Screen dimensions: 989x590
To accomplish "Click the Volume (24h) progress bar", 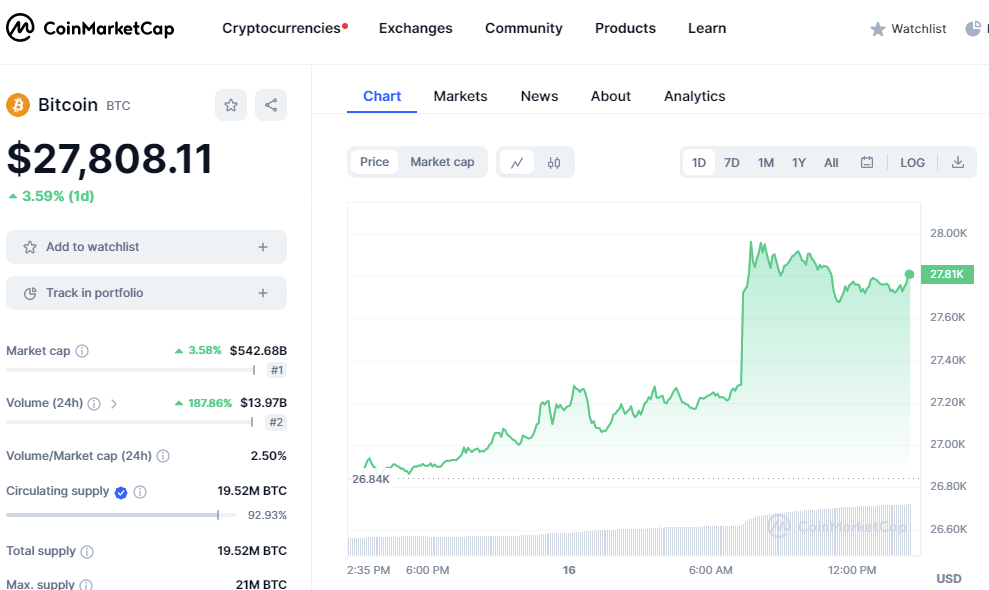I will (x=129, y=422).
